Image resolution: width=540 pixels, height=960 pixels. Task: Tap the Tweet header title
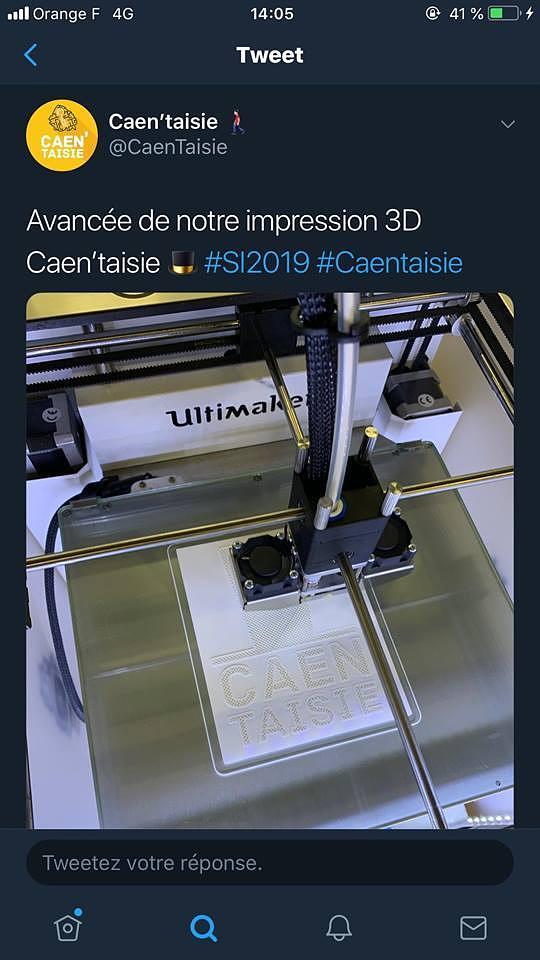click(x=270, y=55)
